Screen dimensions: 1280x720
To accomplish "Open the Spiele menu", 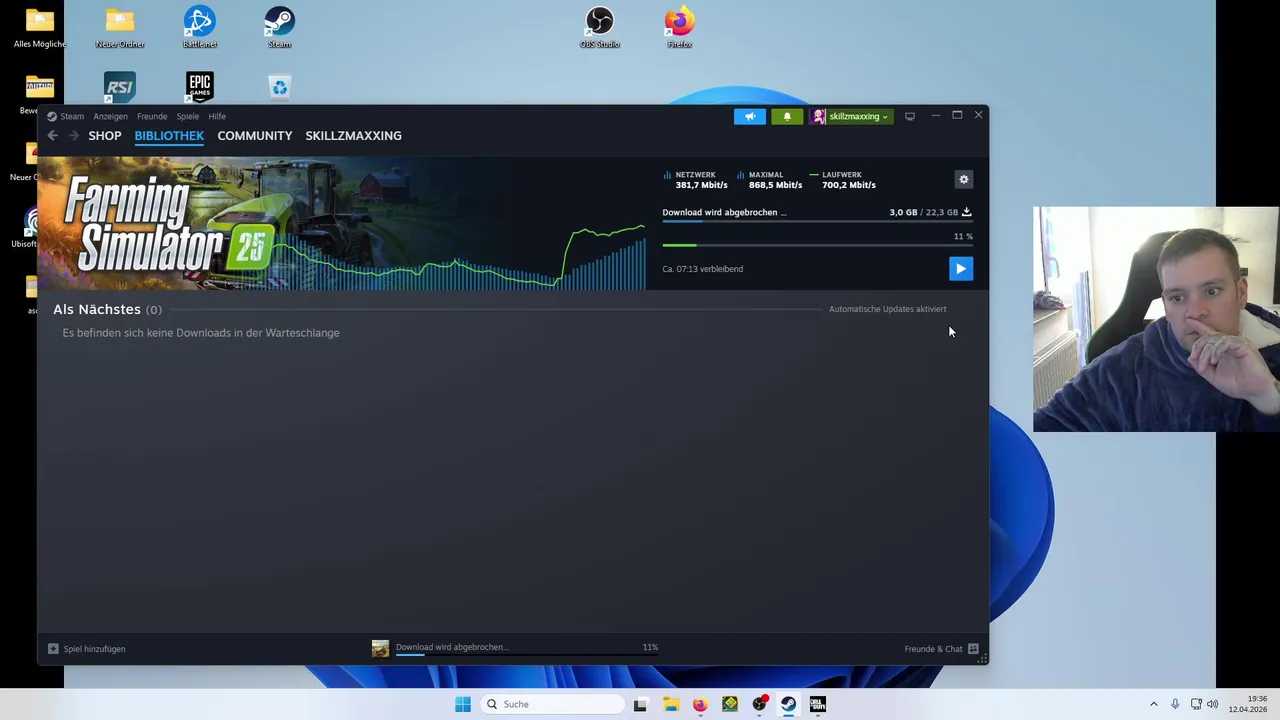I will (x=188, y=116).
